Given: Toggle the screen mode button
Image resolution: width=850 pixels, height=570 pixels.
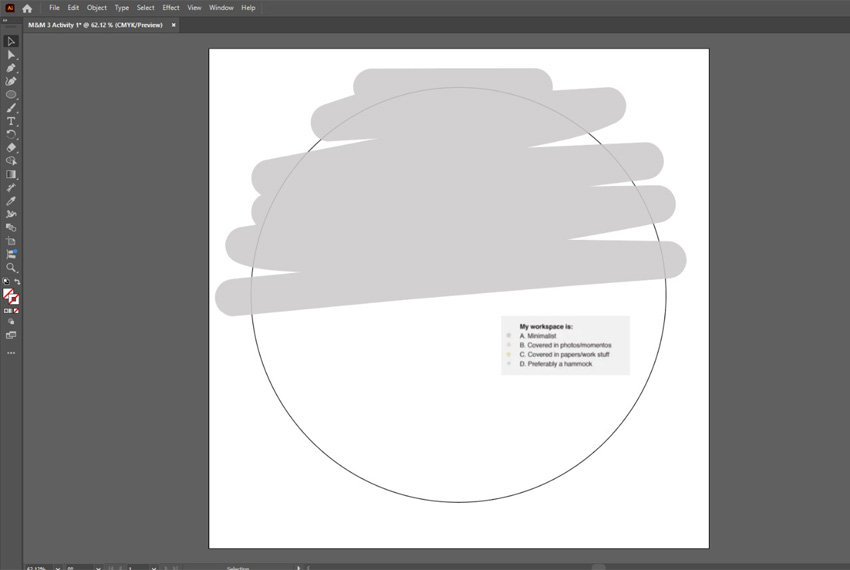Looking at the screenshot, I should tap(11, 335).
